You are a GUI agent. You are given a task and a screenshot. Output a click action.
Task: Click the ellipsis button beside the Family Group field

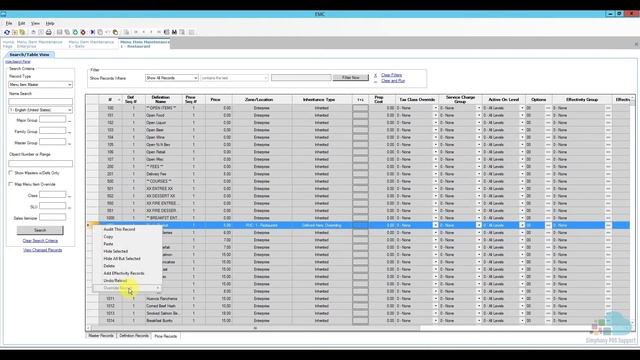(x=69, y=132)
